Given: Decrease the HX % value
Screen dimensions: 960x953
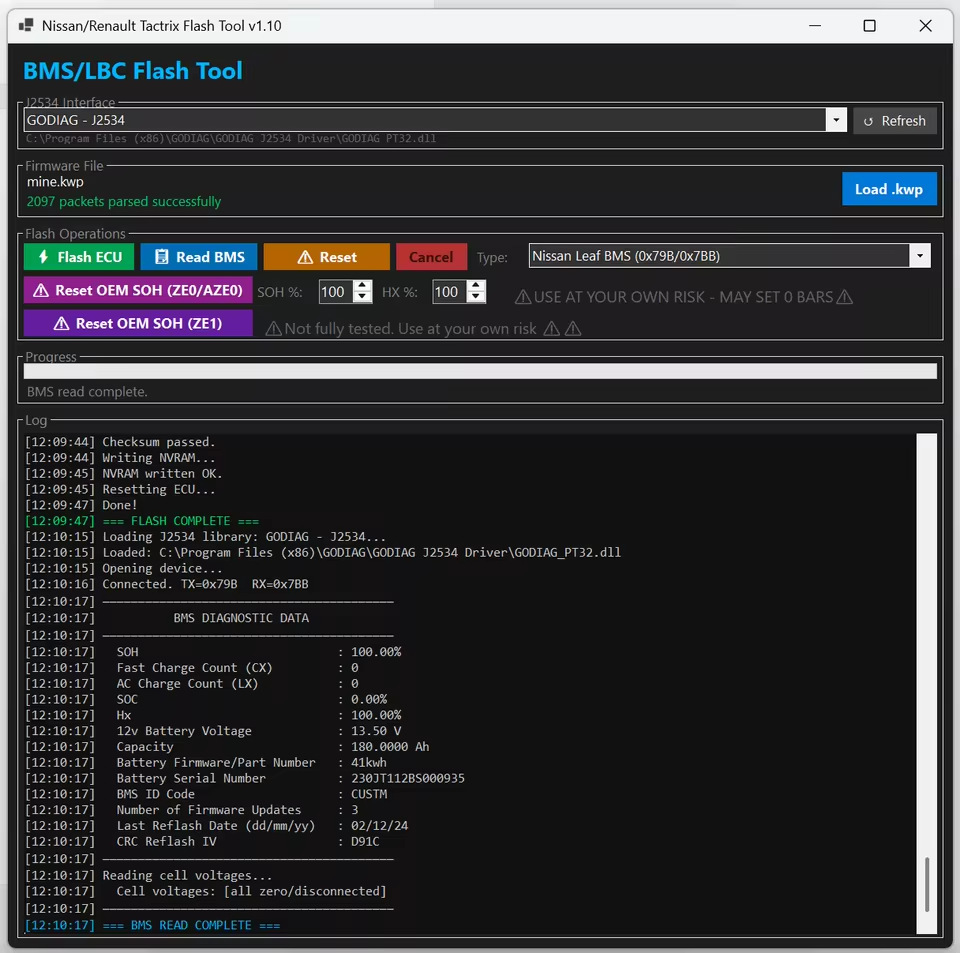Looking at the screenshot, I should pos(476,297).
